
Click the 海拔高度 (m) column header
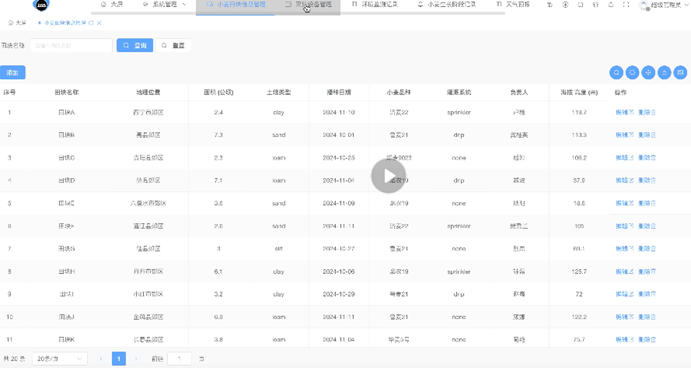[579, 92]
